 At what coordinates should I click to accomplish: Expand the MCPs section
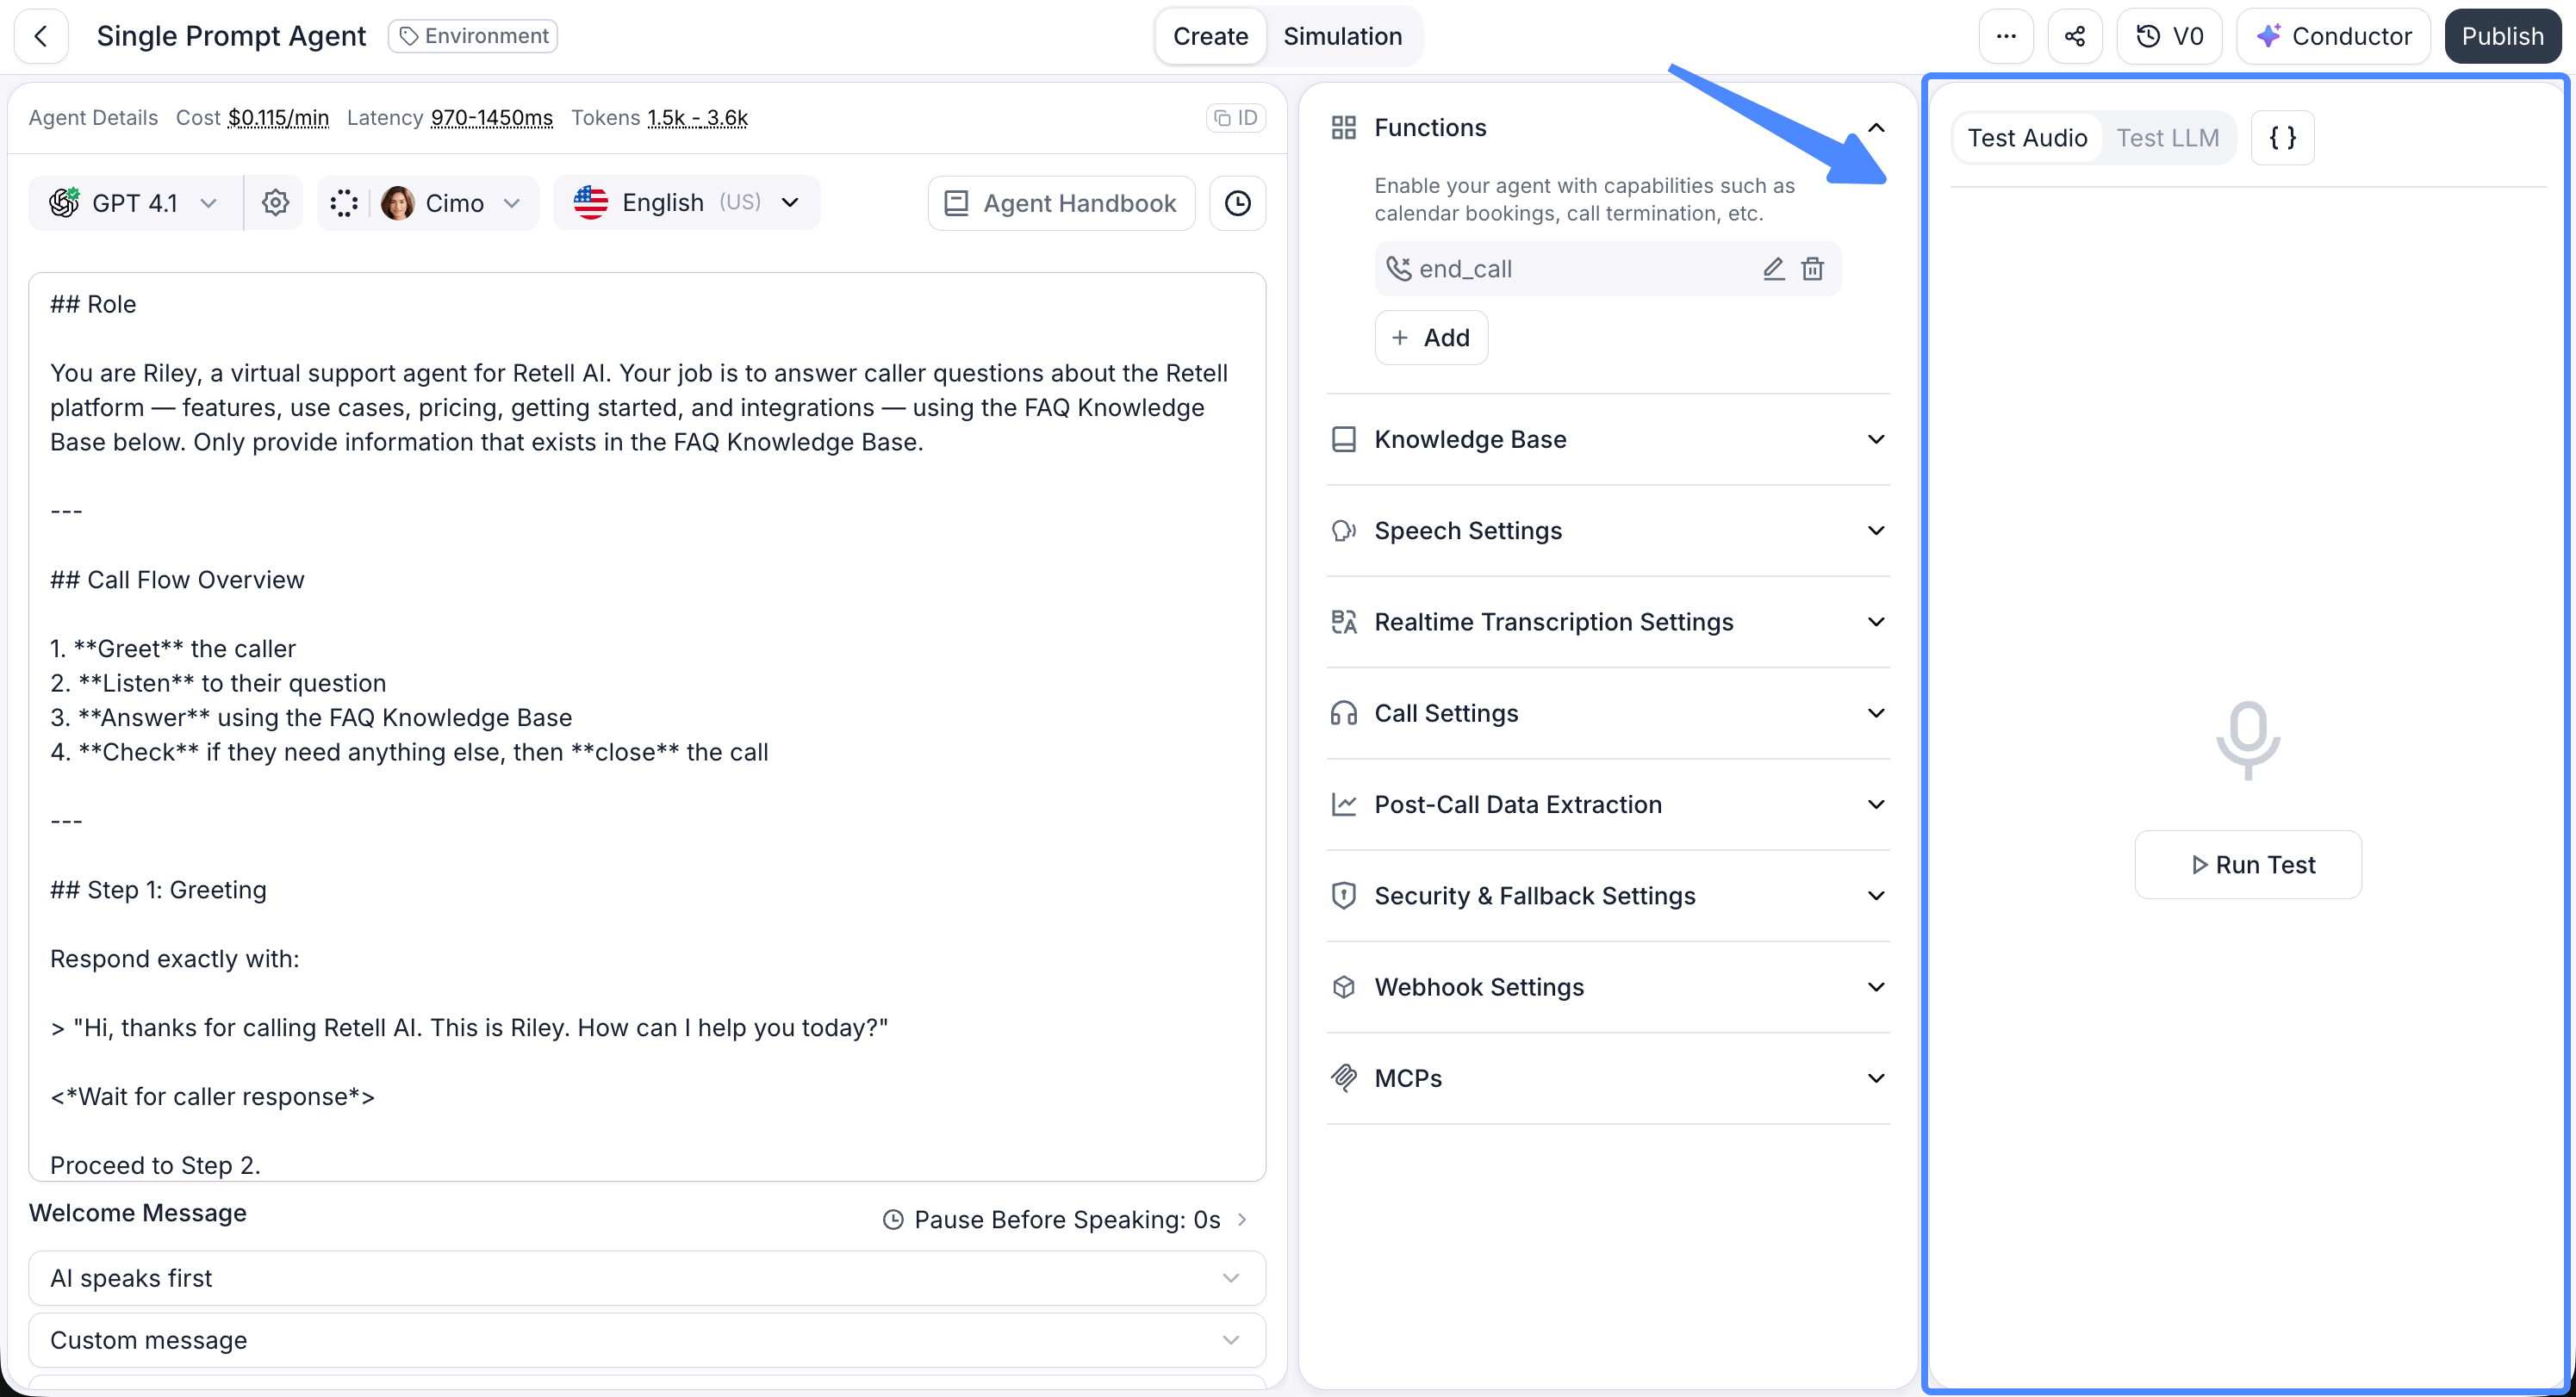[1608, 1078]
